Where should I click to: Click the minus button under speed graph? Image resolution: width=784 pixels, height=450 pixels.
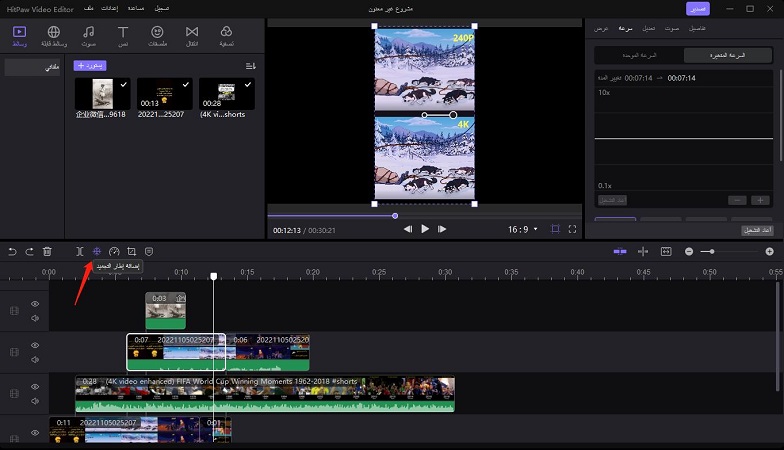click(737, 200)
